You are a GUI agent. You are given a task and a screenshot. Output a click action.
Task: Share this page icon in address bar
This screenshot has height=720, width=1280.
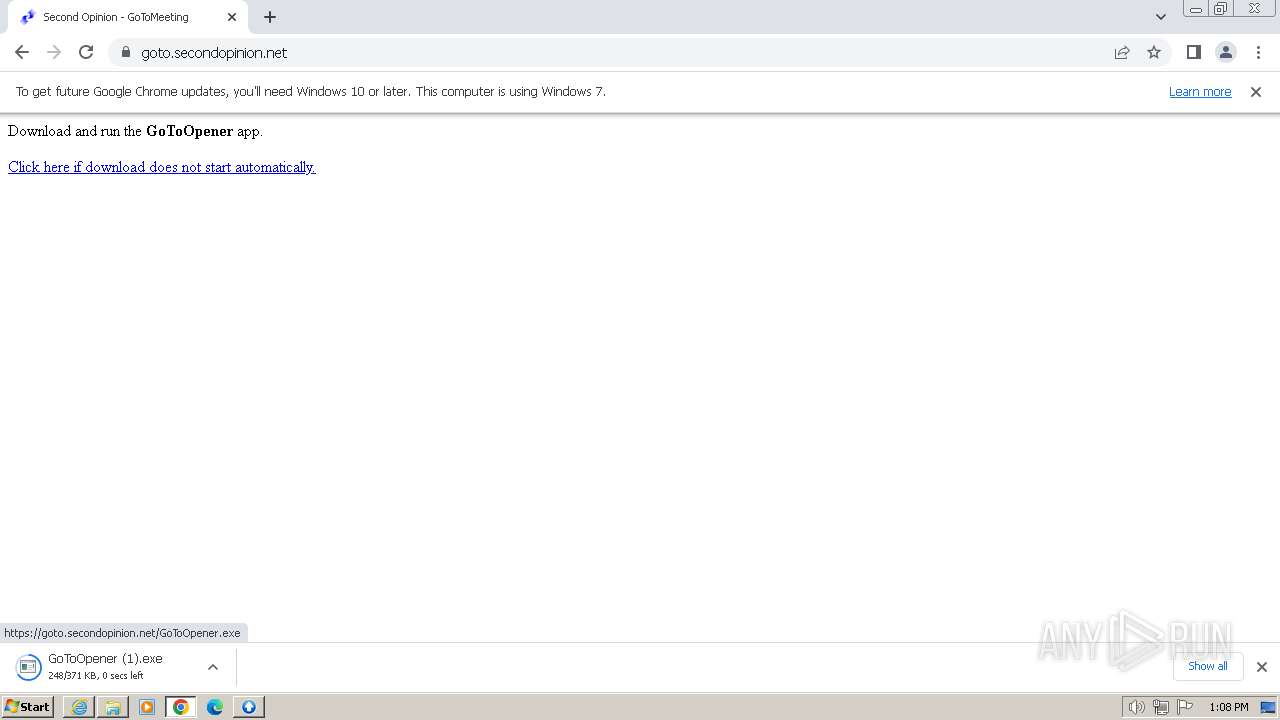click(1122, 52)
